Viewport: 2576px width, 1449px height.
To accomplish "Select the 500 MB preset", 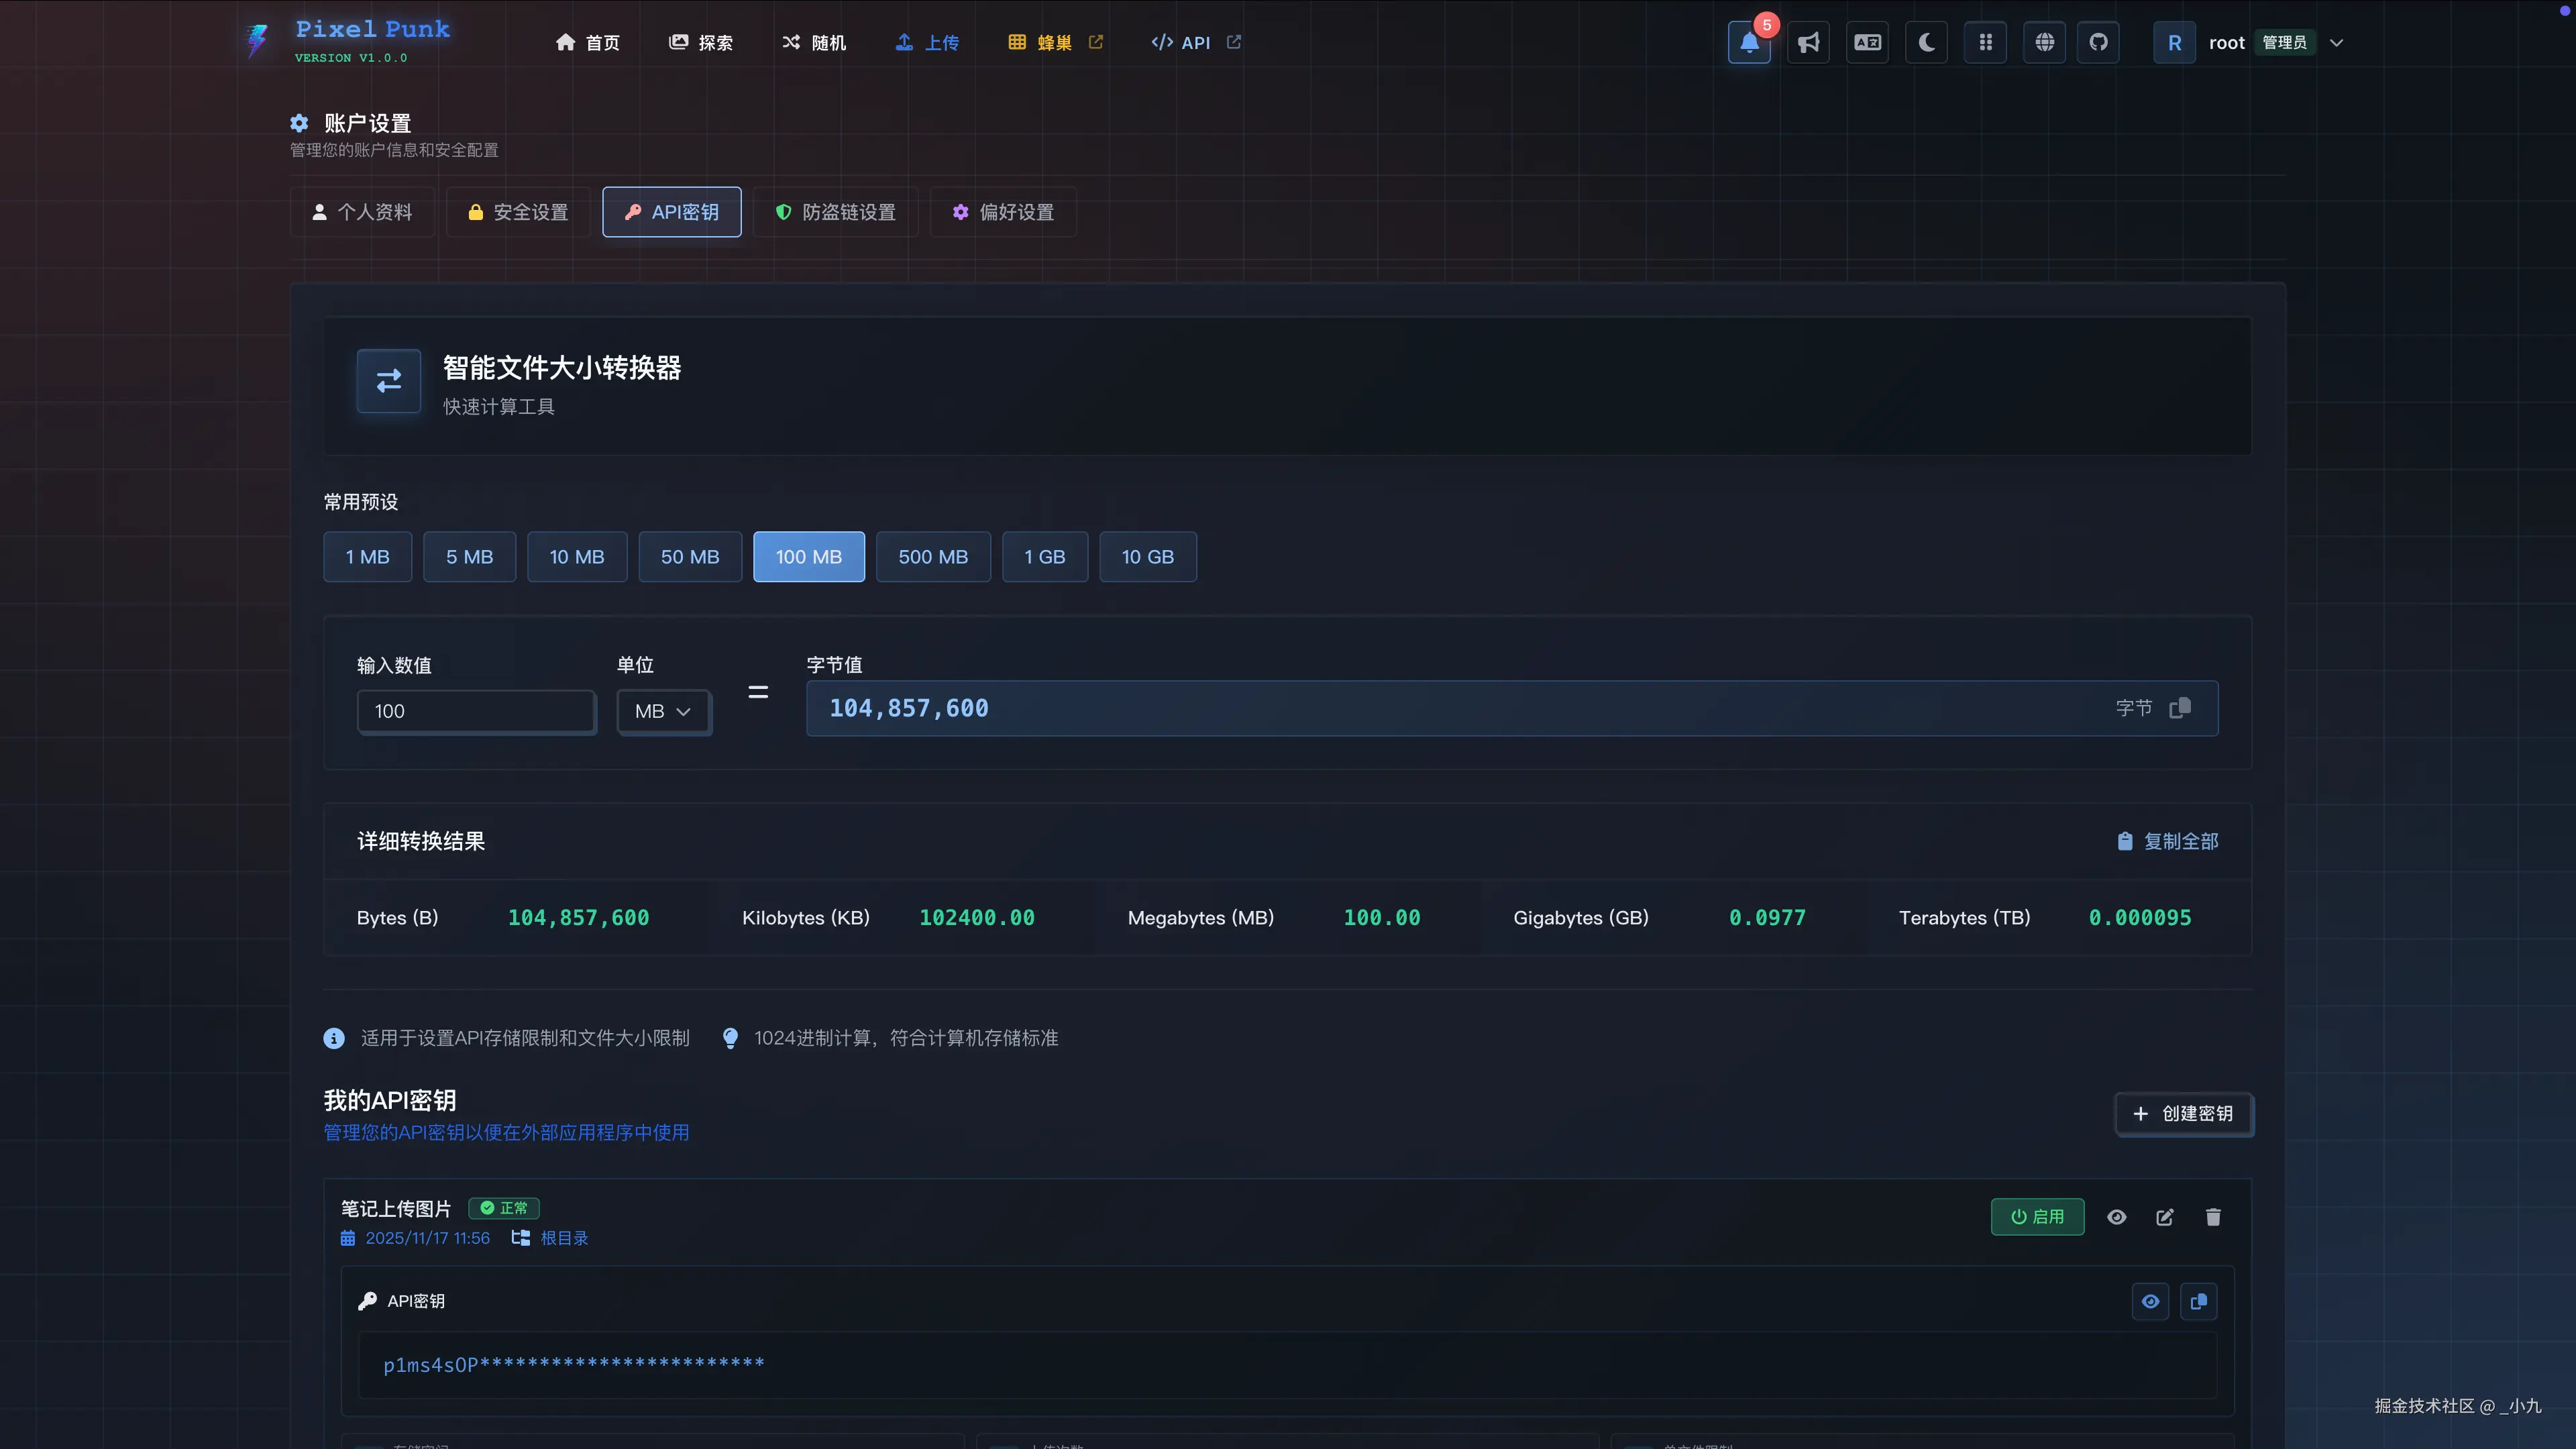I will (932, 557).
